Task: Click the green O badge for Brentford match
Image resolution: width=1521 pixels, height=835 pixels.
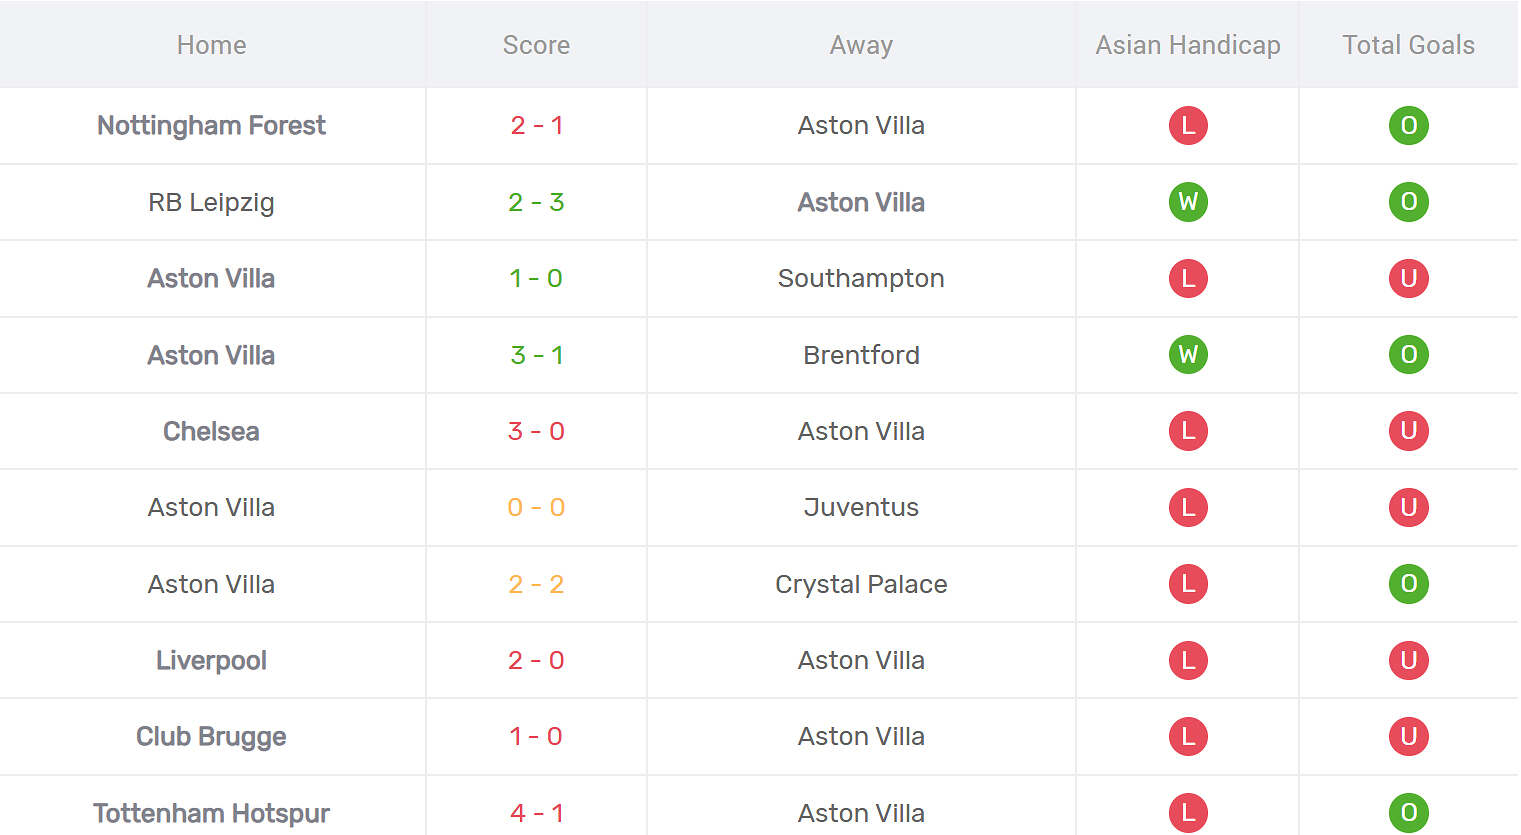Action: click(x=1408, y=355)
